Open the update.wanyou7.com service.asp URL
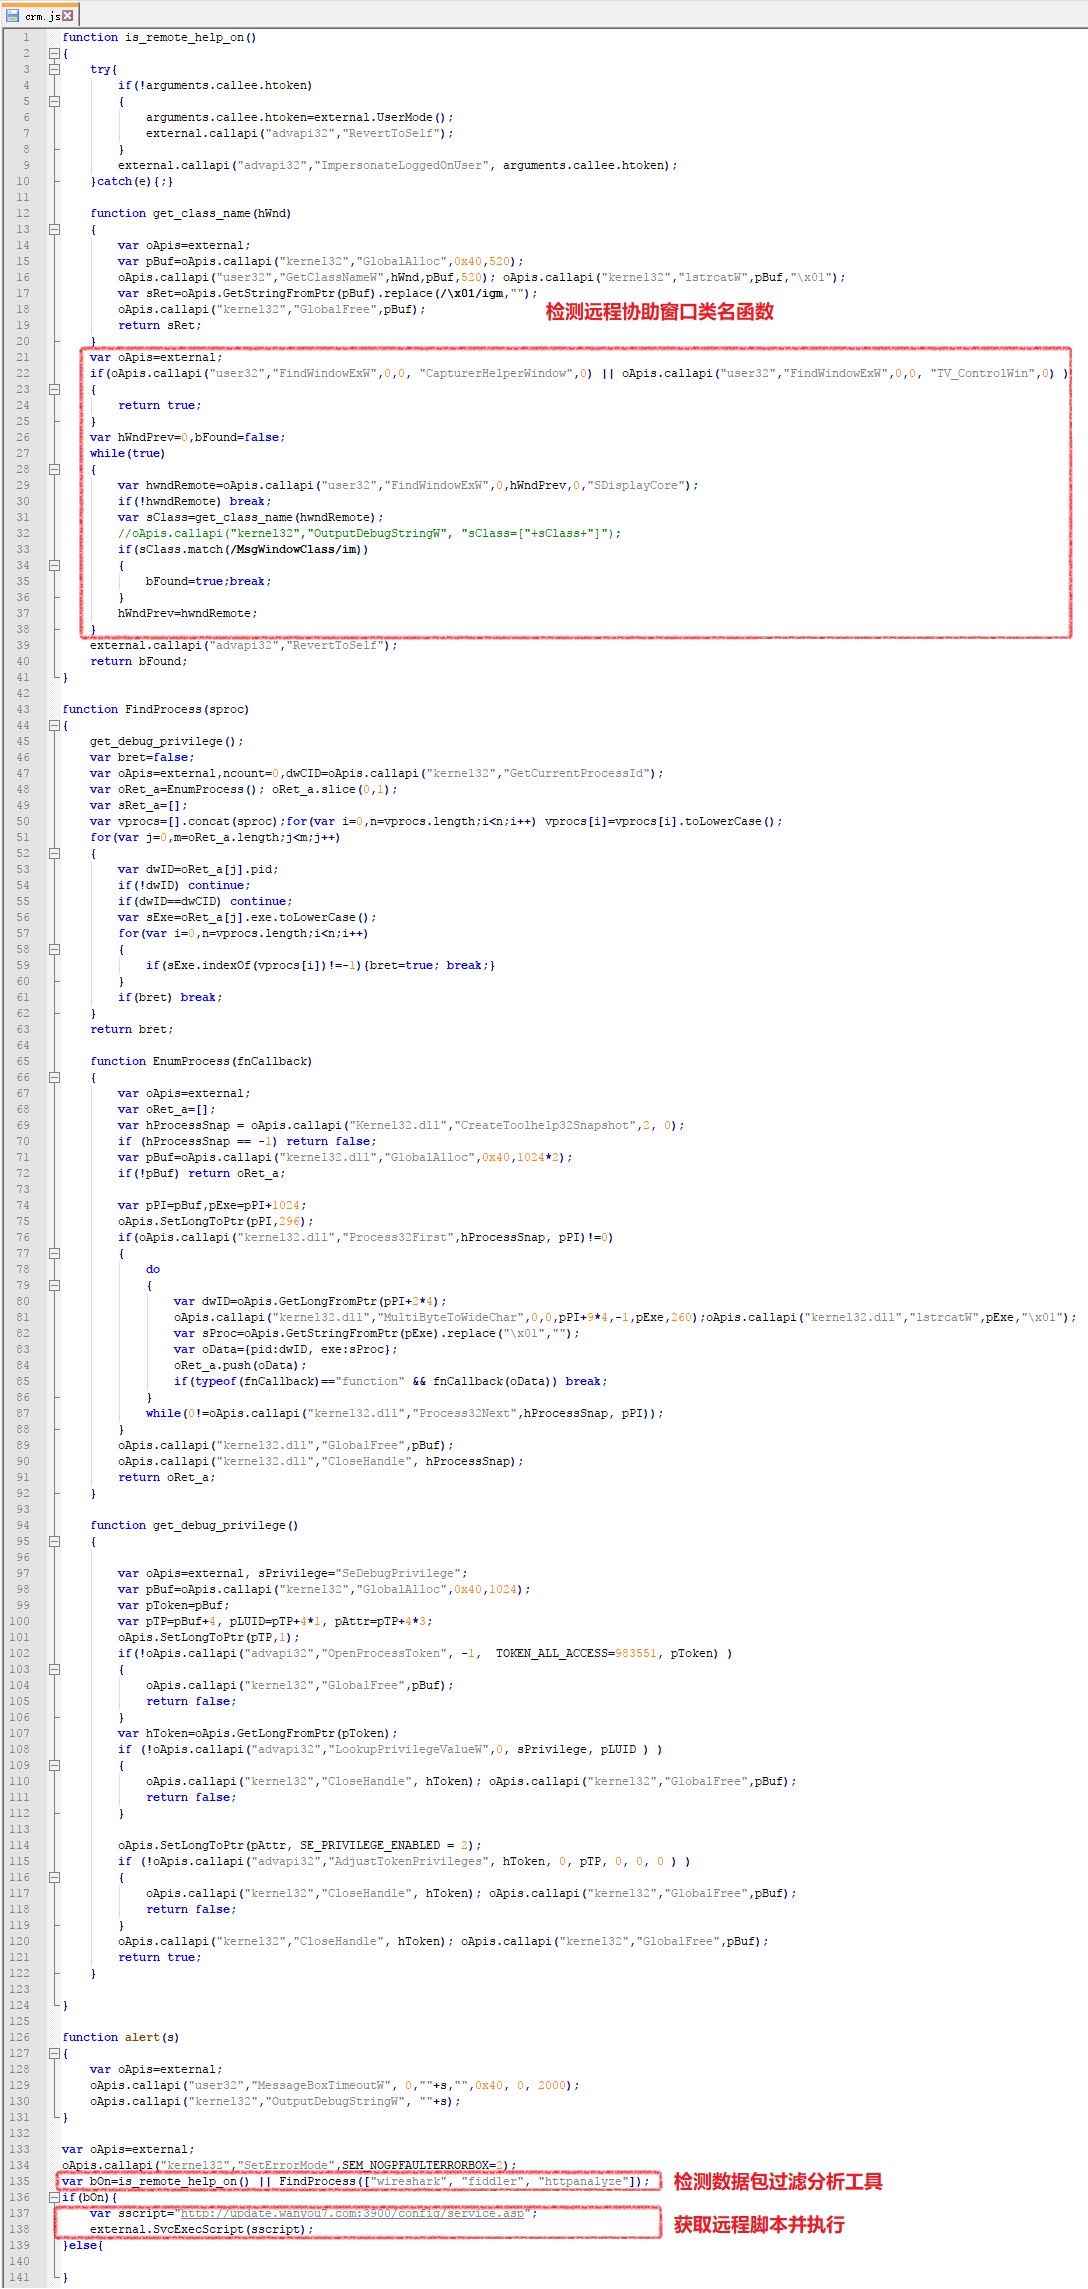The width and height of the screenshot is (1088, 2289). tap(352, 2213)
